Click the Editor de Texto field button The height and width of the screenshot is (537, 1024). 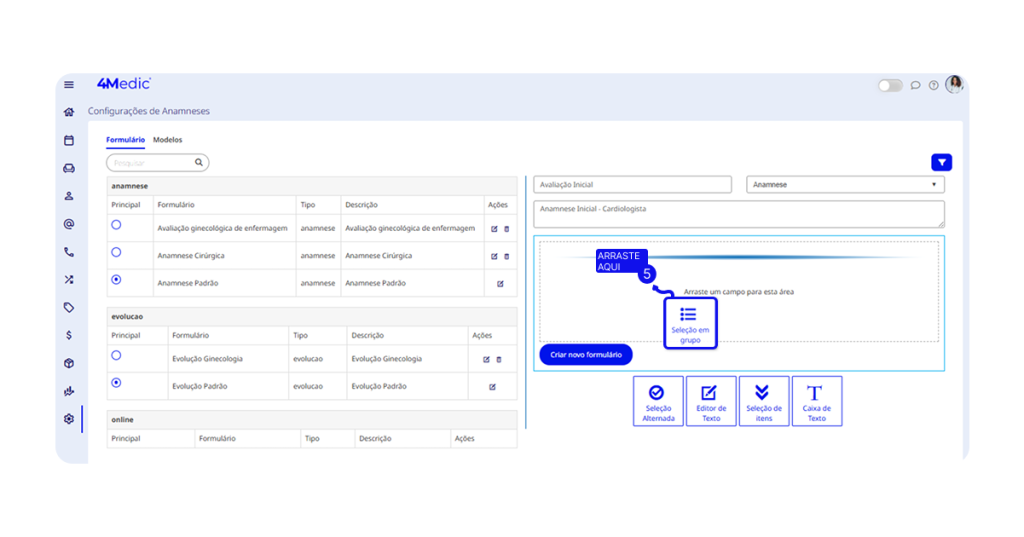click(711, 401)
